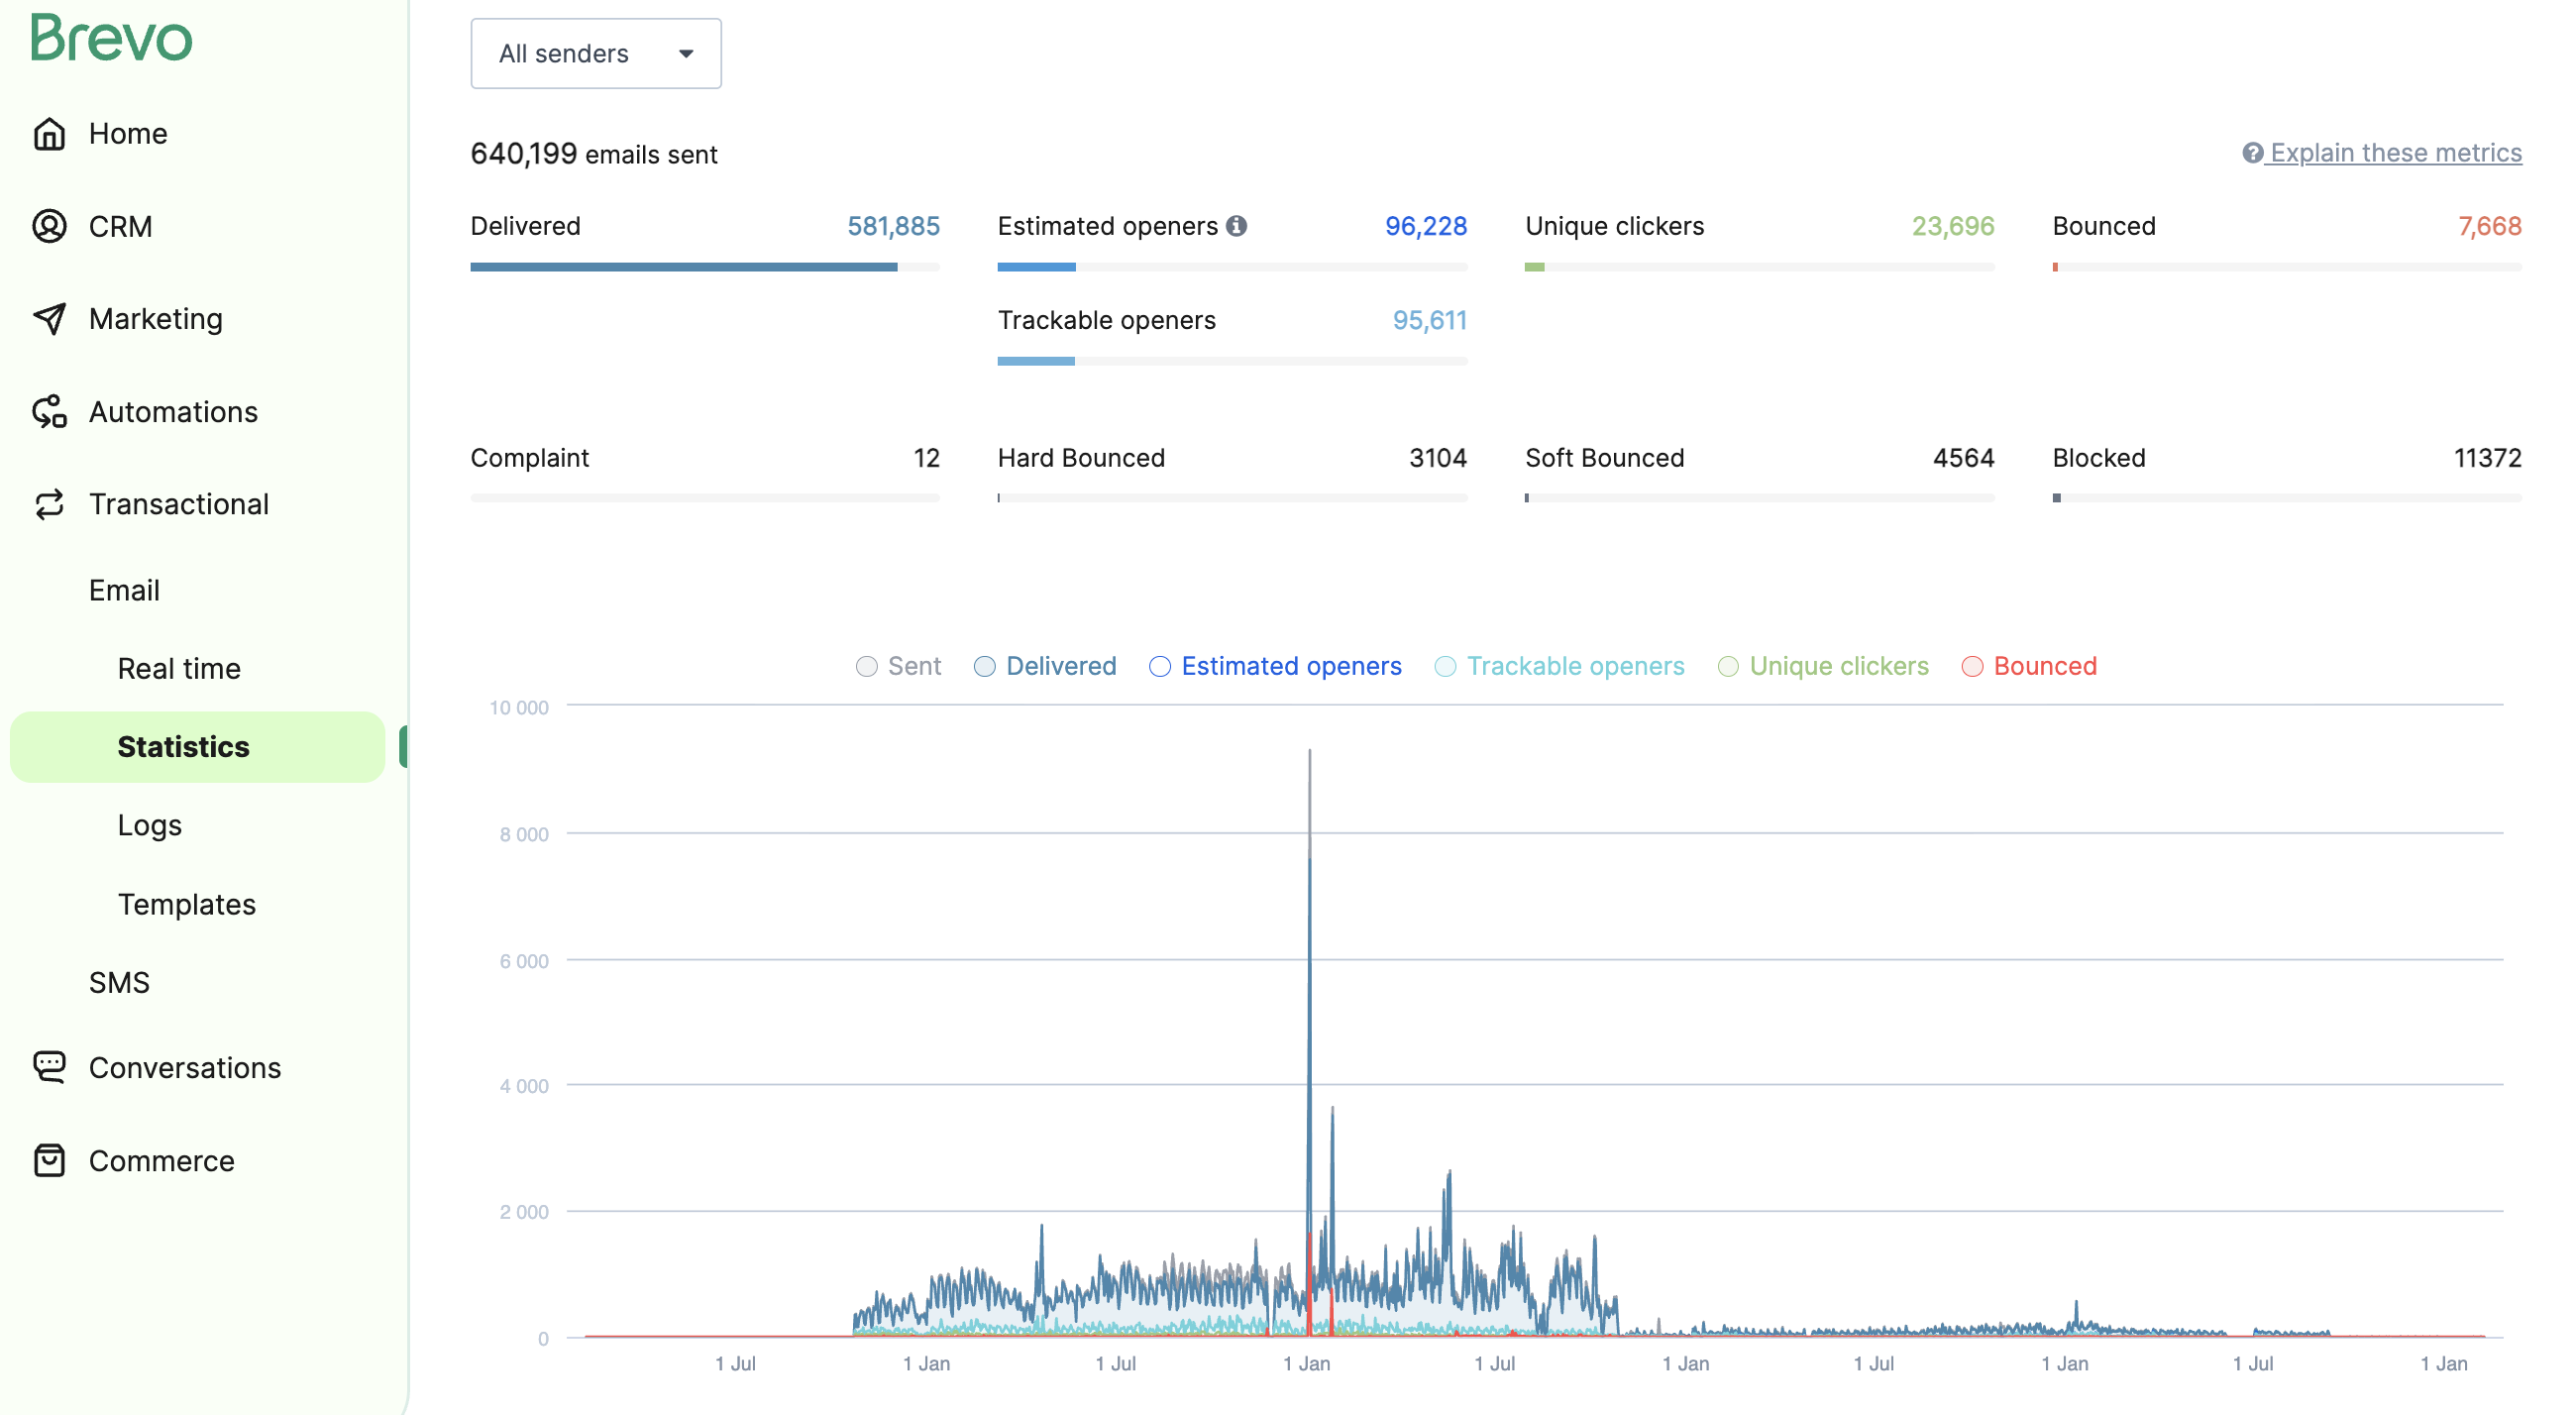2576x1415 pixels.
Task: Select the Statistics highlighted sidebar entry
Action: click(x=184, y=746)
